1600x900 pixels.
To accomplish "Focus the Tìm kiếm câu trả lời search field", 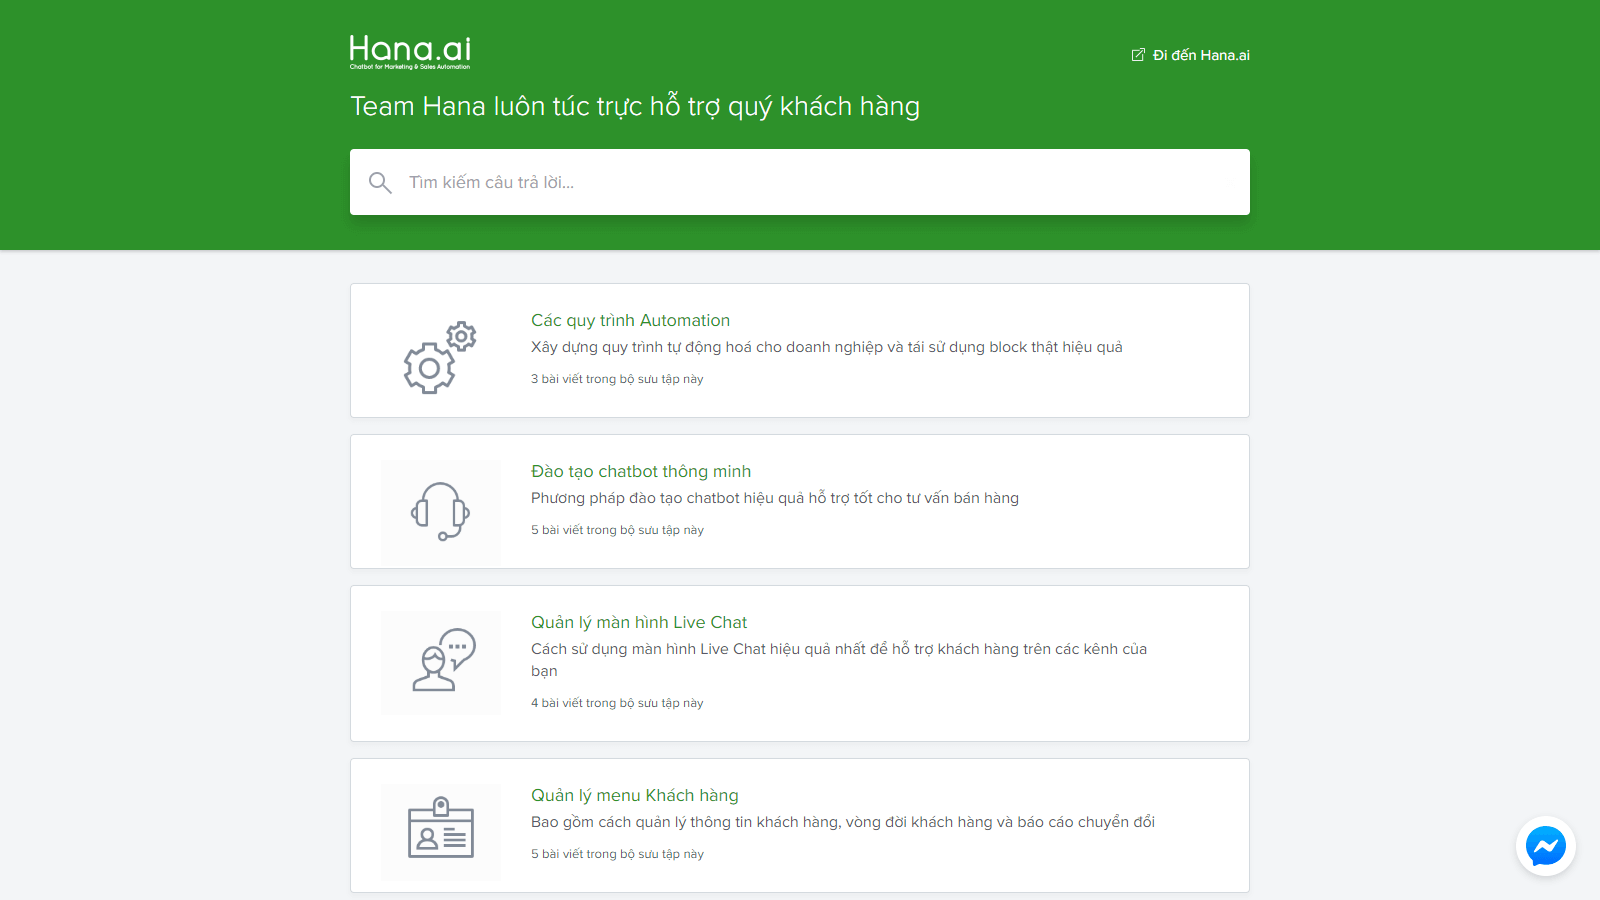I will point(800,182).
